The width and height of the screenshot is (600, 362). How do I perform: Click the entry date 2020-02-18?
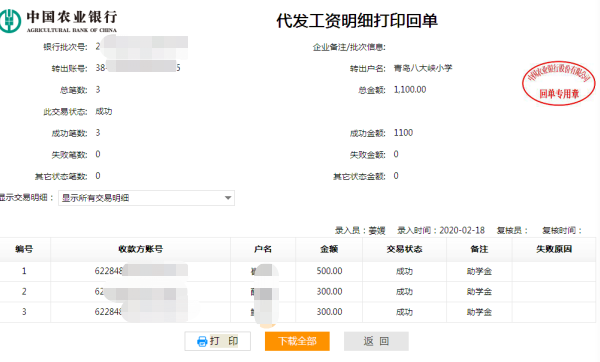pyautogui.click(x=462, y=230)
